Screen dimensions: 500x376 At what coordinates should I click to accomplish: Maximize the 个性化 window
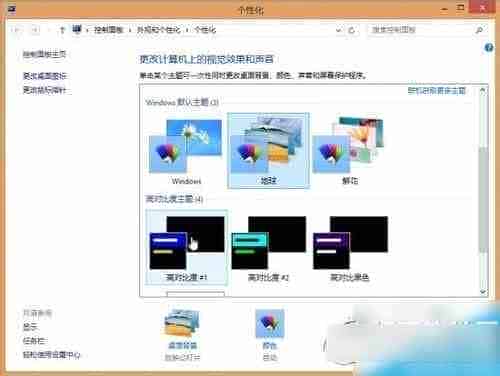(x=460, y=9)
